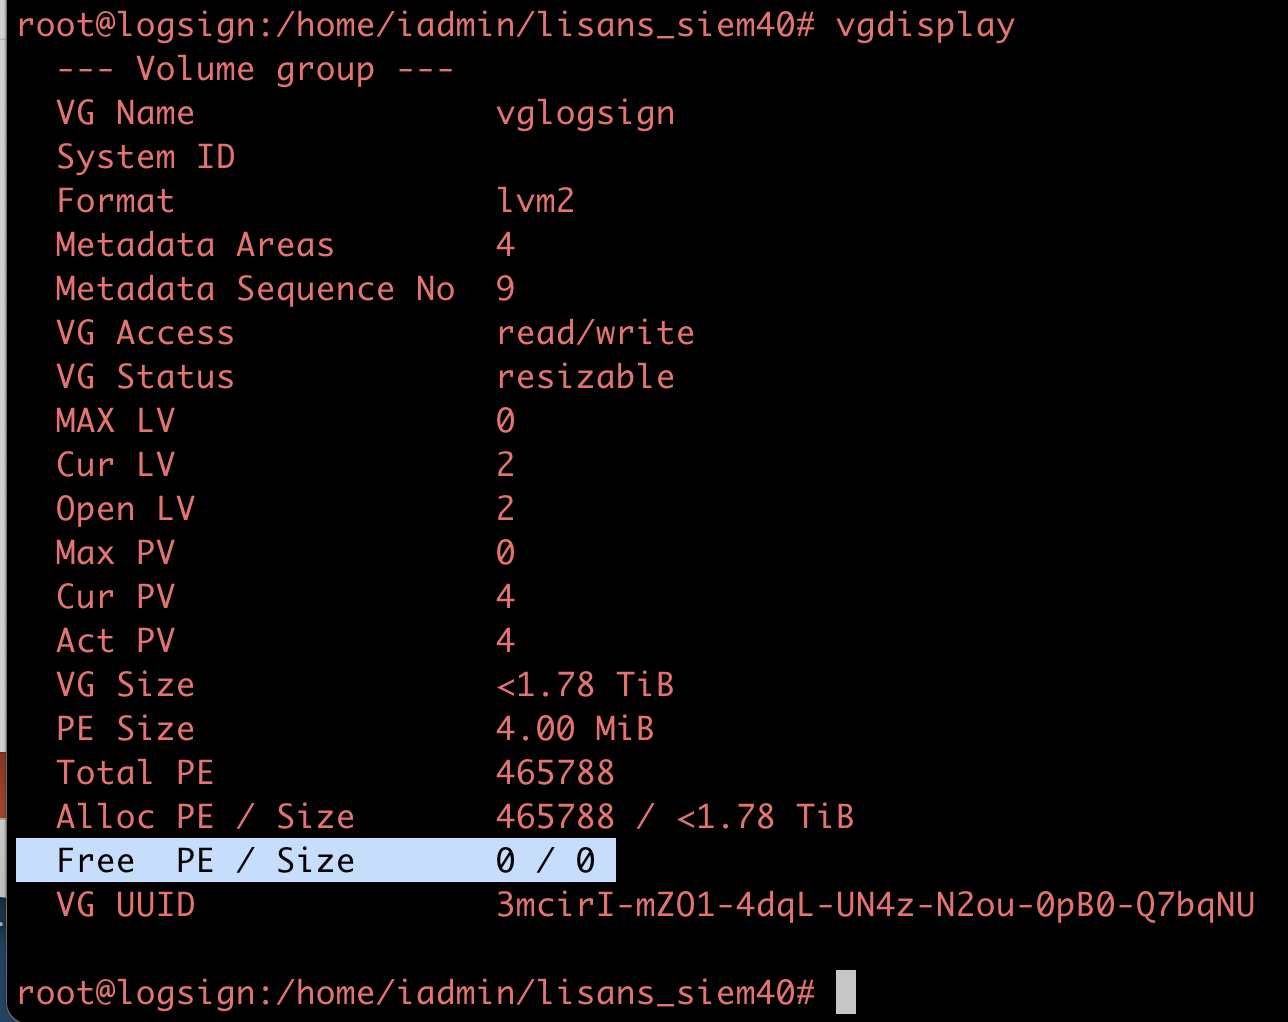Click the Volume group header line
The image size is (1288, 1022).
click(255, 69)
